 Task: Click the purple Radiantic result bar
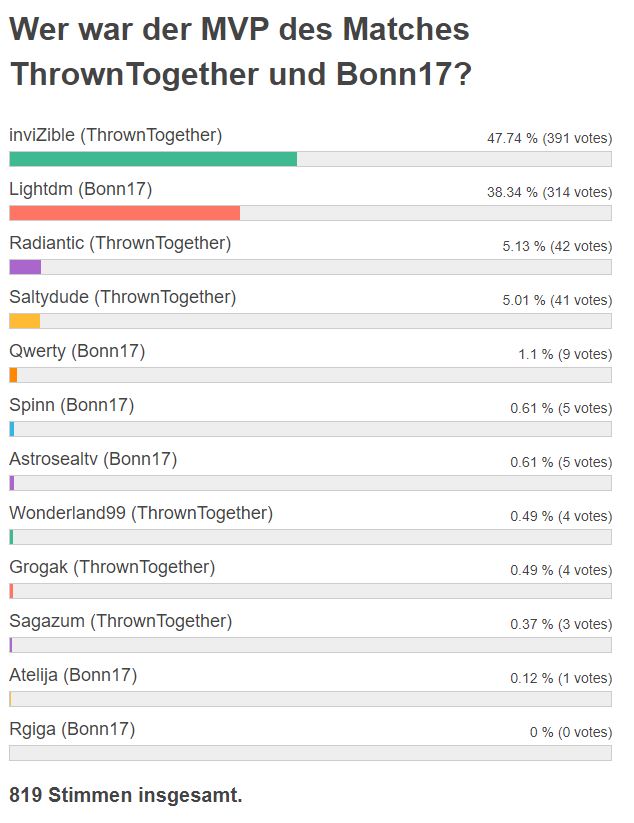pyautogui.click(x=25, y=267)
